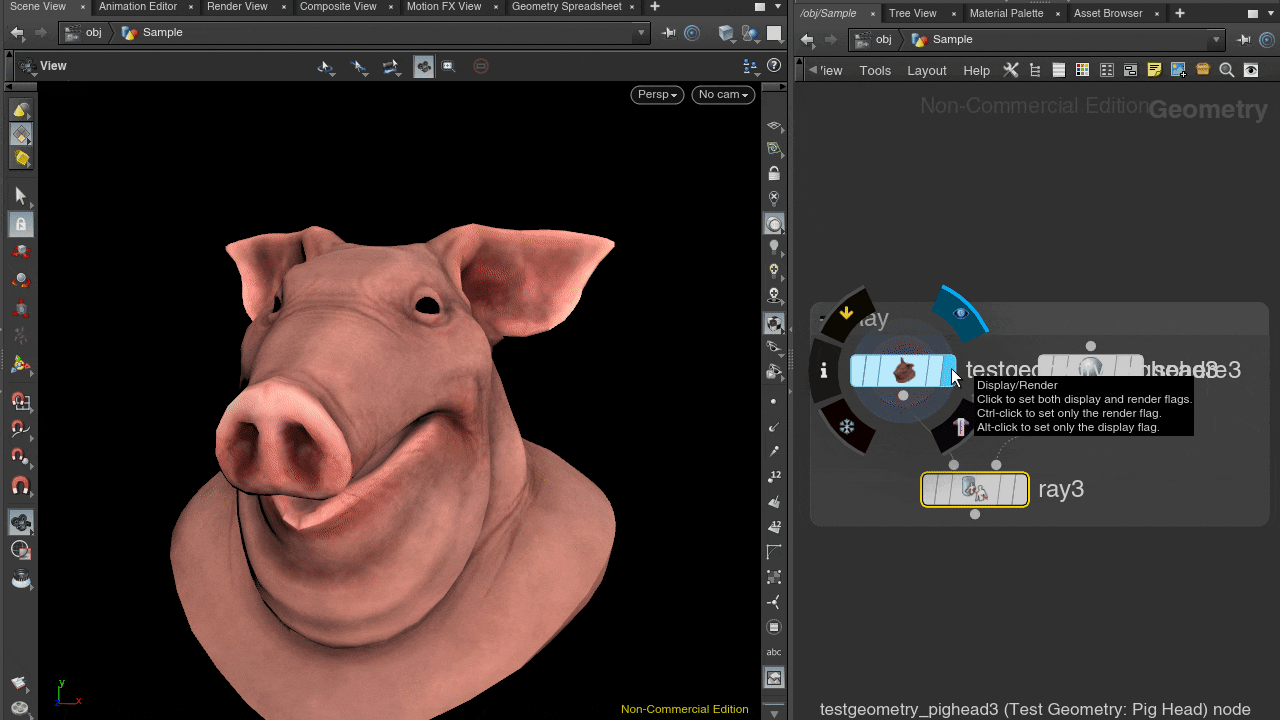Screen dimensions: 1280x720
Task: Open the Motion FX View tab
Action: [x=444, y=6]
